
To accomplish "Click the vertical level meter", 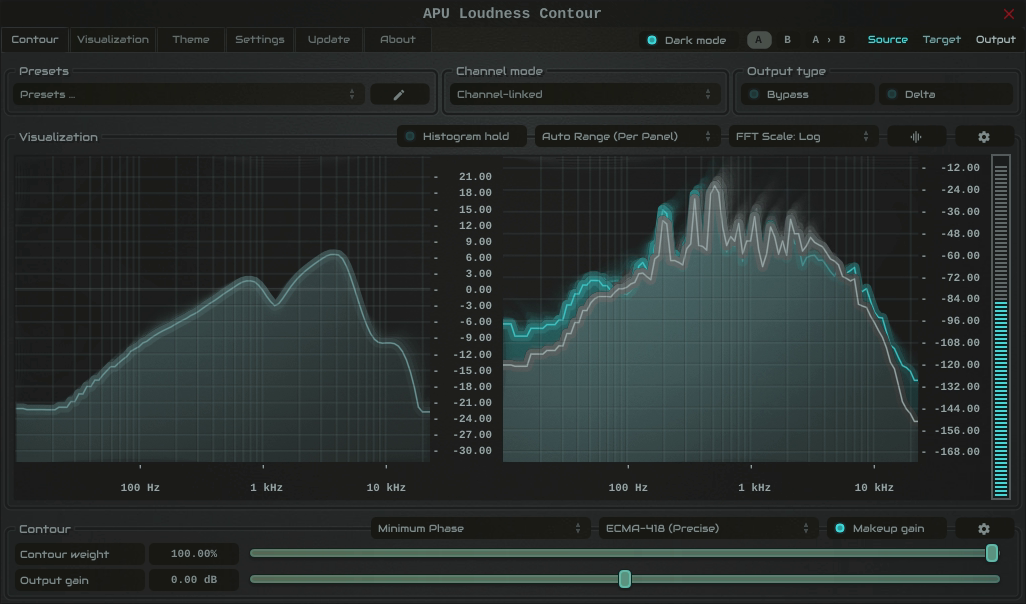I will (x=1000, y=327).
